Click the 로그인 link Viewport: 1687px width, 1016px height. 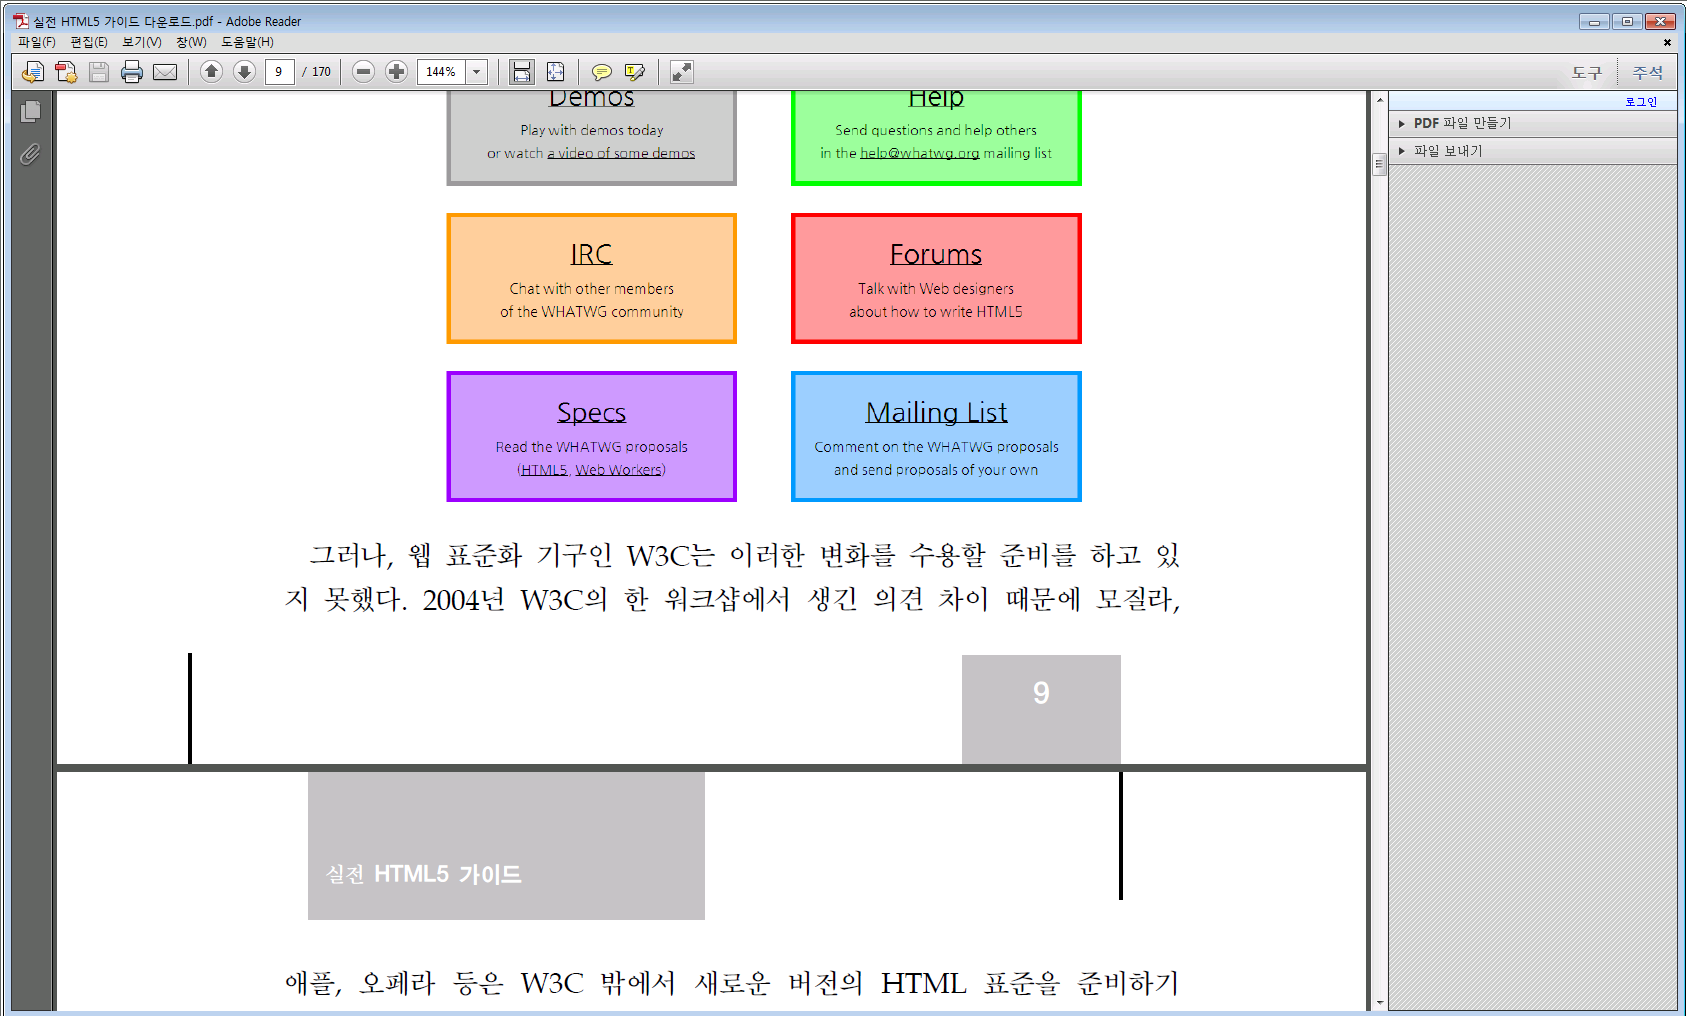click(x=1641, y=102)
